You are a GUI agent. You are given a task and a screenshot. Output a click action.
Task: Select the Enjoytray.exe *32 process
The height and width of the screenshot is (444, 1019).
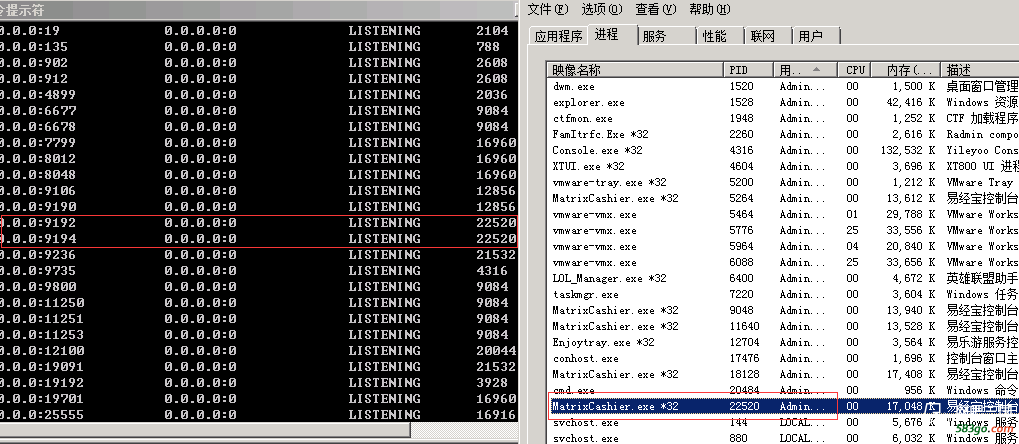pos(783,343)
